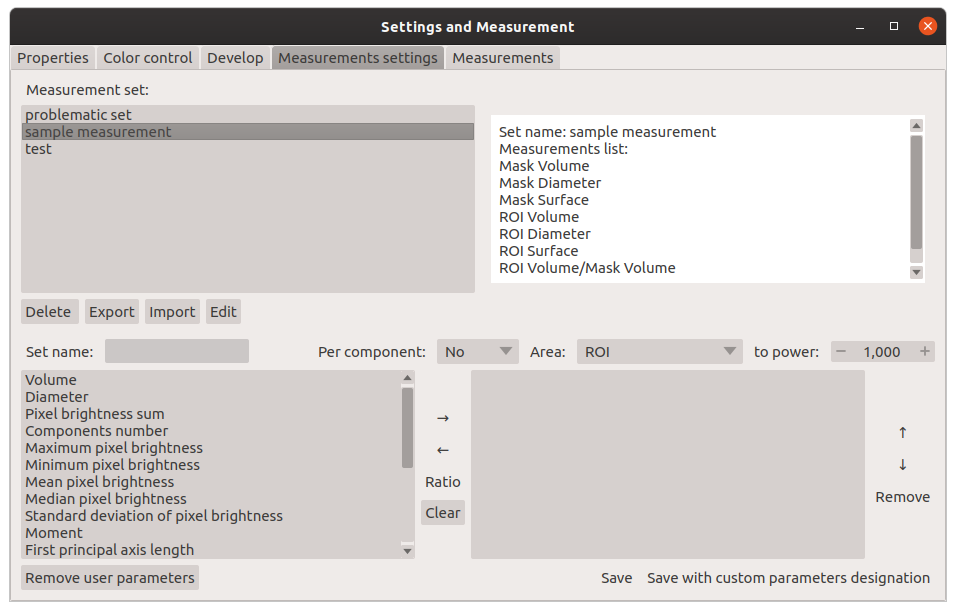Click the right arrow to add measurement
The height and width of the screenshot is (611, 956).
[x=443, y=418]
